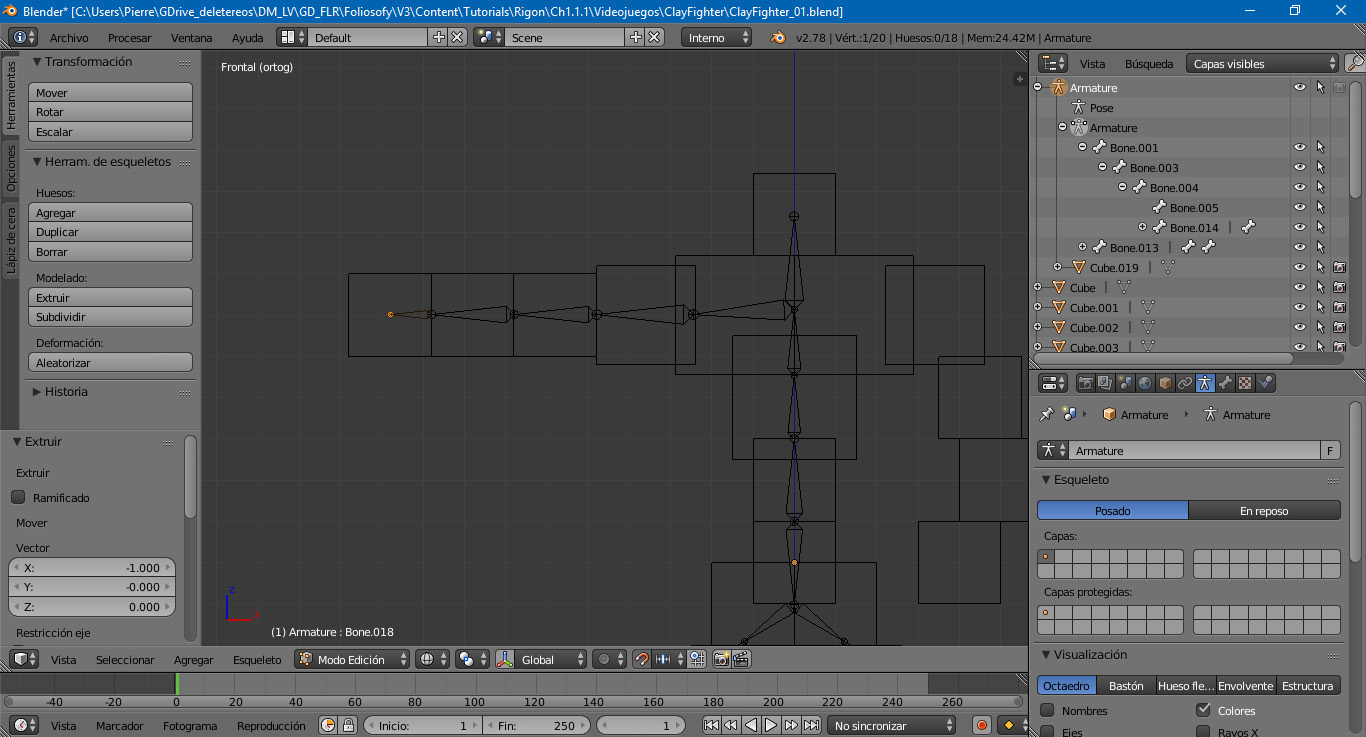Click the OpenGL render animation clapper icon
Screen dimensions: 1366x737
741,659
